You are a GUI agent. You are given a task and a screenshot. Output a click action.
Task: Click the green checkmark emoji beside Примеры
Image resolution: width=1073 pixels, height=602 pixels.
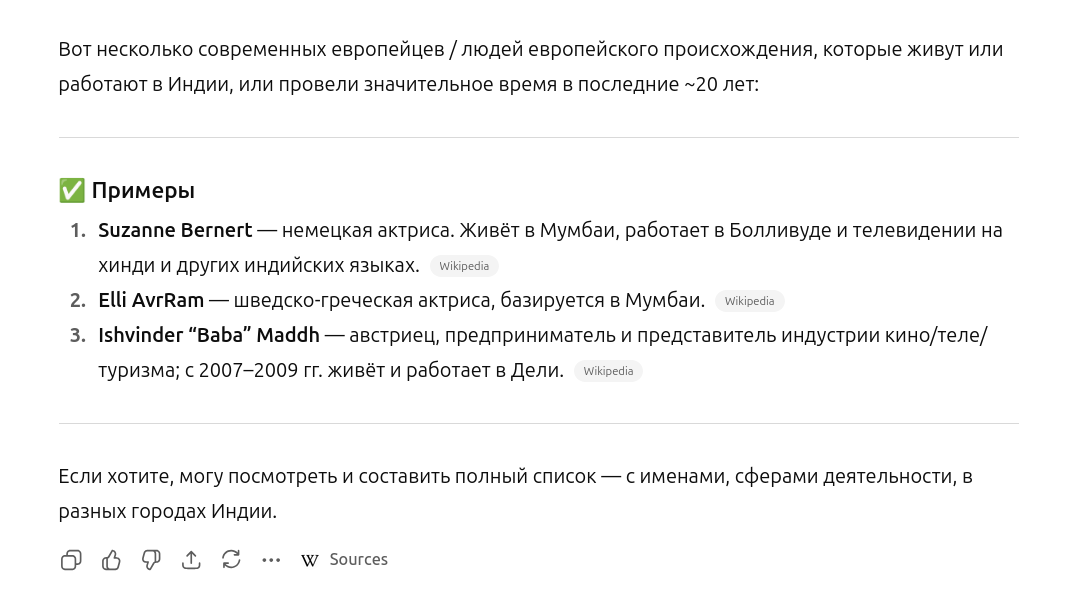[72, 190]
